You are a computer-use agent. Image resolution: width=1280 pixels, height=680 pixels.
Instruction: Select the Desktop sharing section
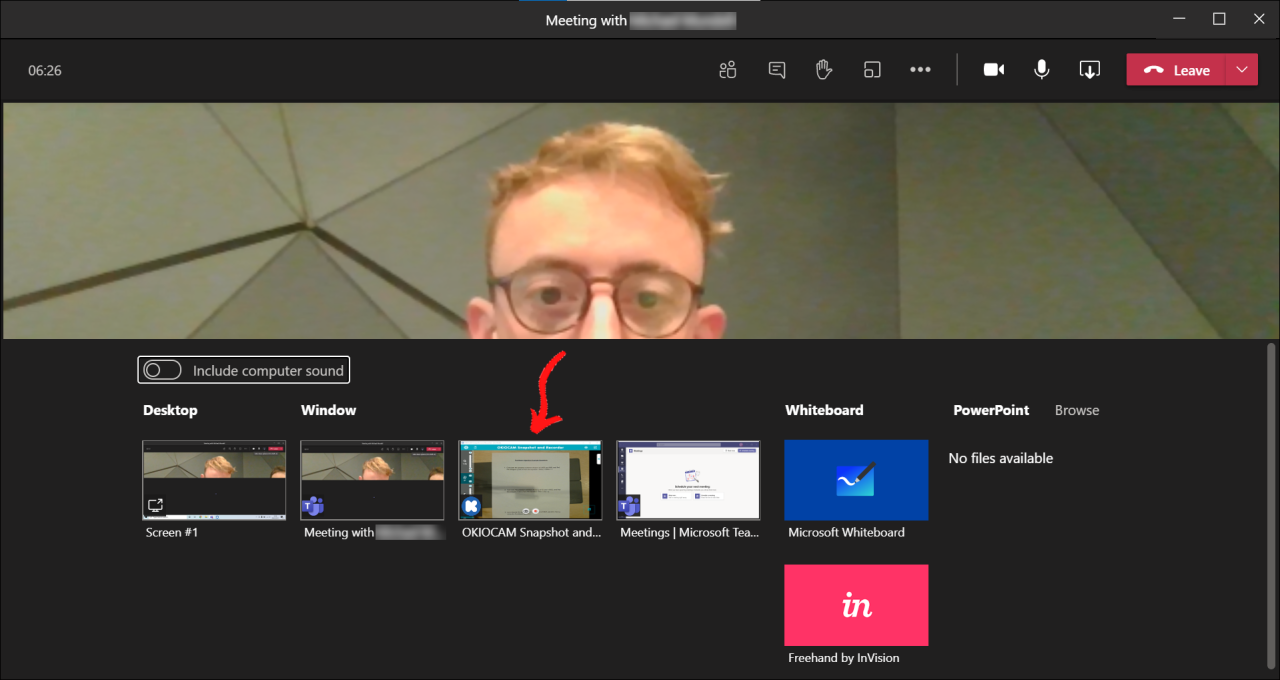coord(170,410)
